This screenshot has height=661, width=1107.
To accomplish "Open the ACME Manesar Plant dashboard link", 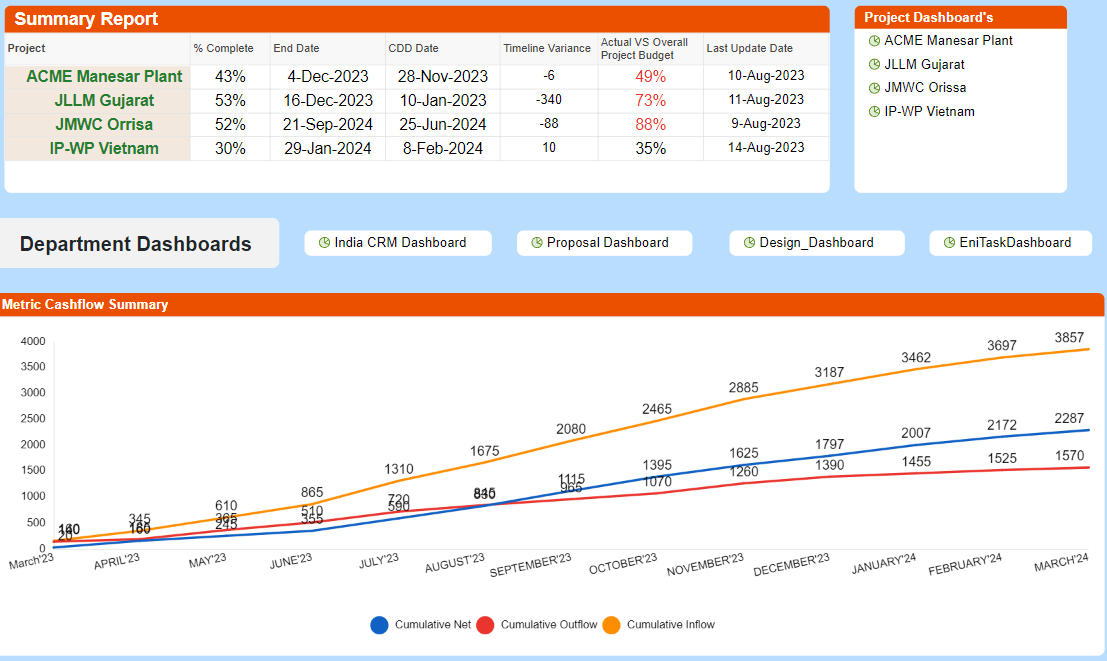I will pos(948,41).
